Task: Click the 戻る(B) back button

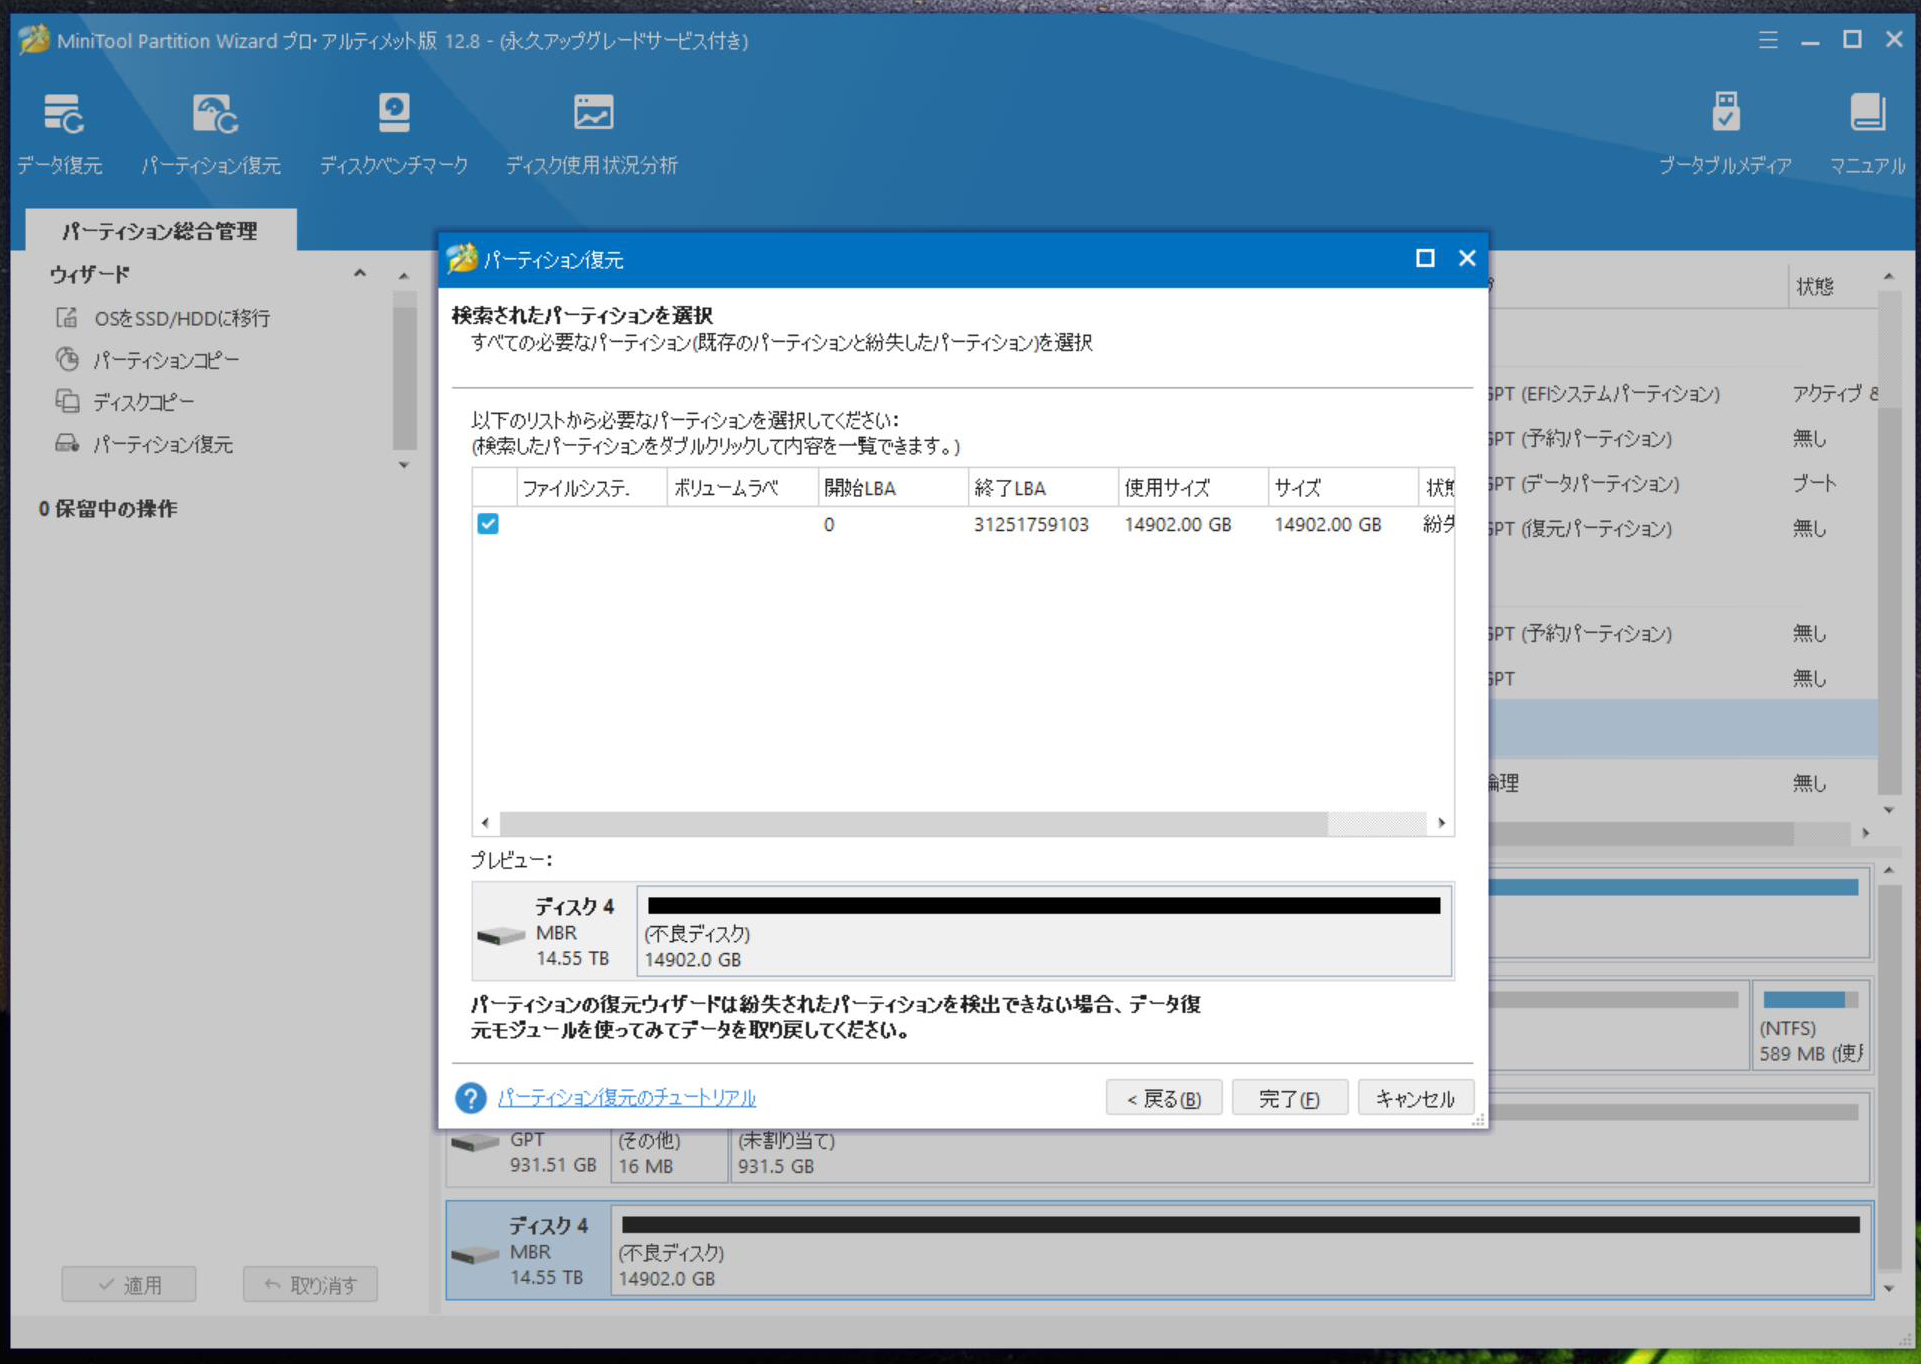Action: (x=1164, y=1098)
